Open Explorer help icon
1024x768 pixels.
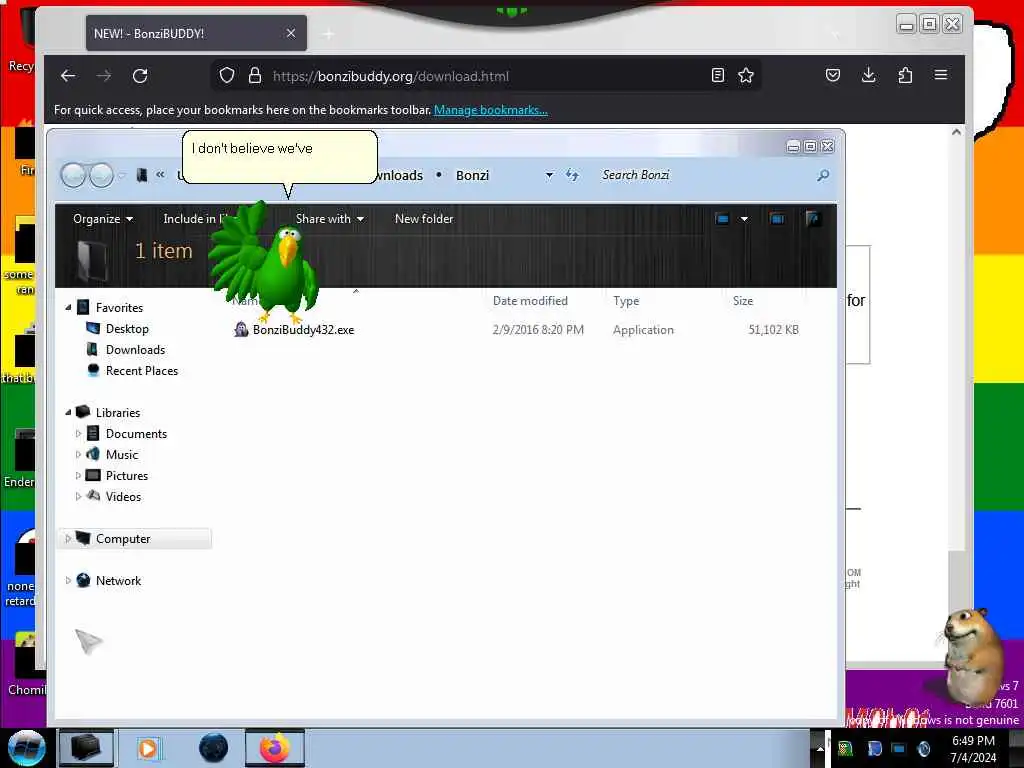812,219
